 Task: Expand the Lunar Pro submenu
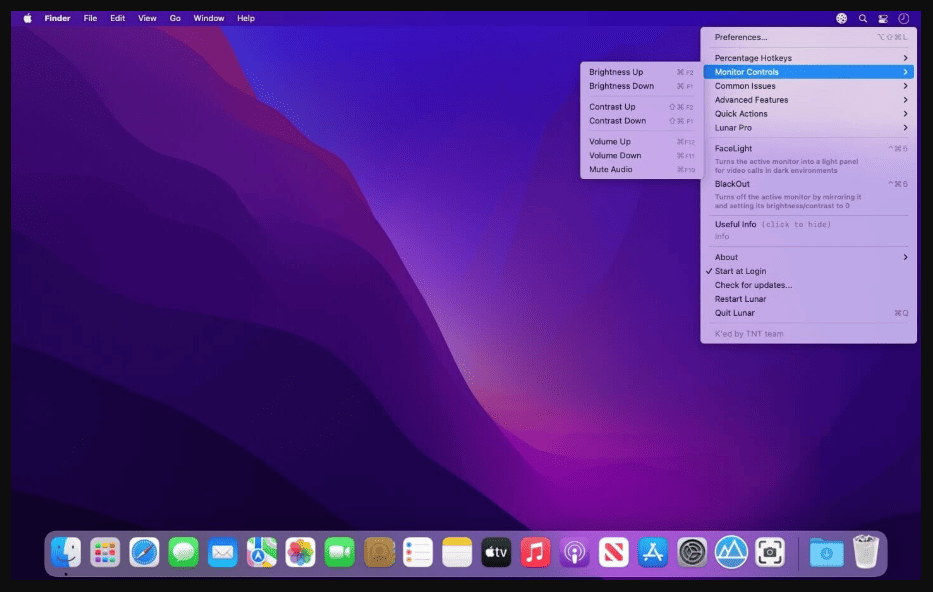pyautogui.click(x=808, y=128)
